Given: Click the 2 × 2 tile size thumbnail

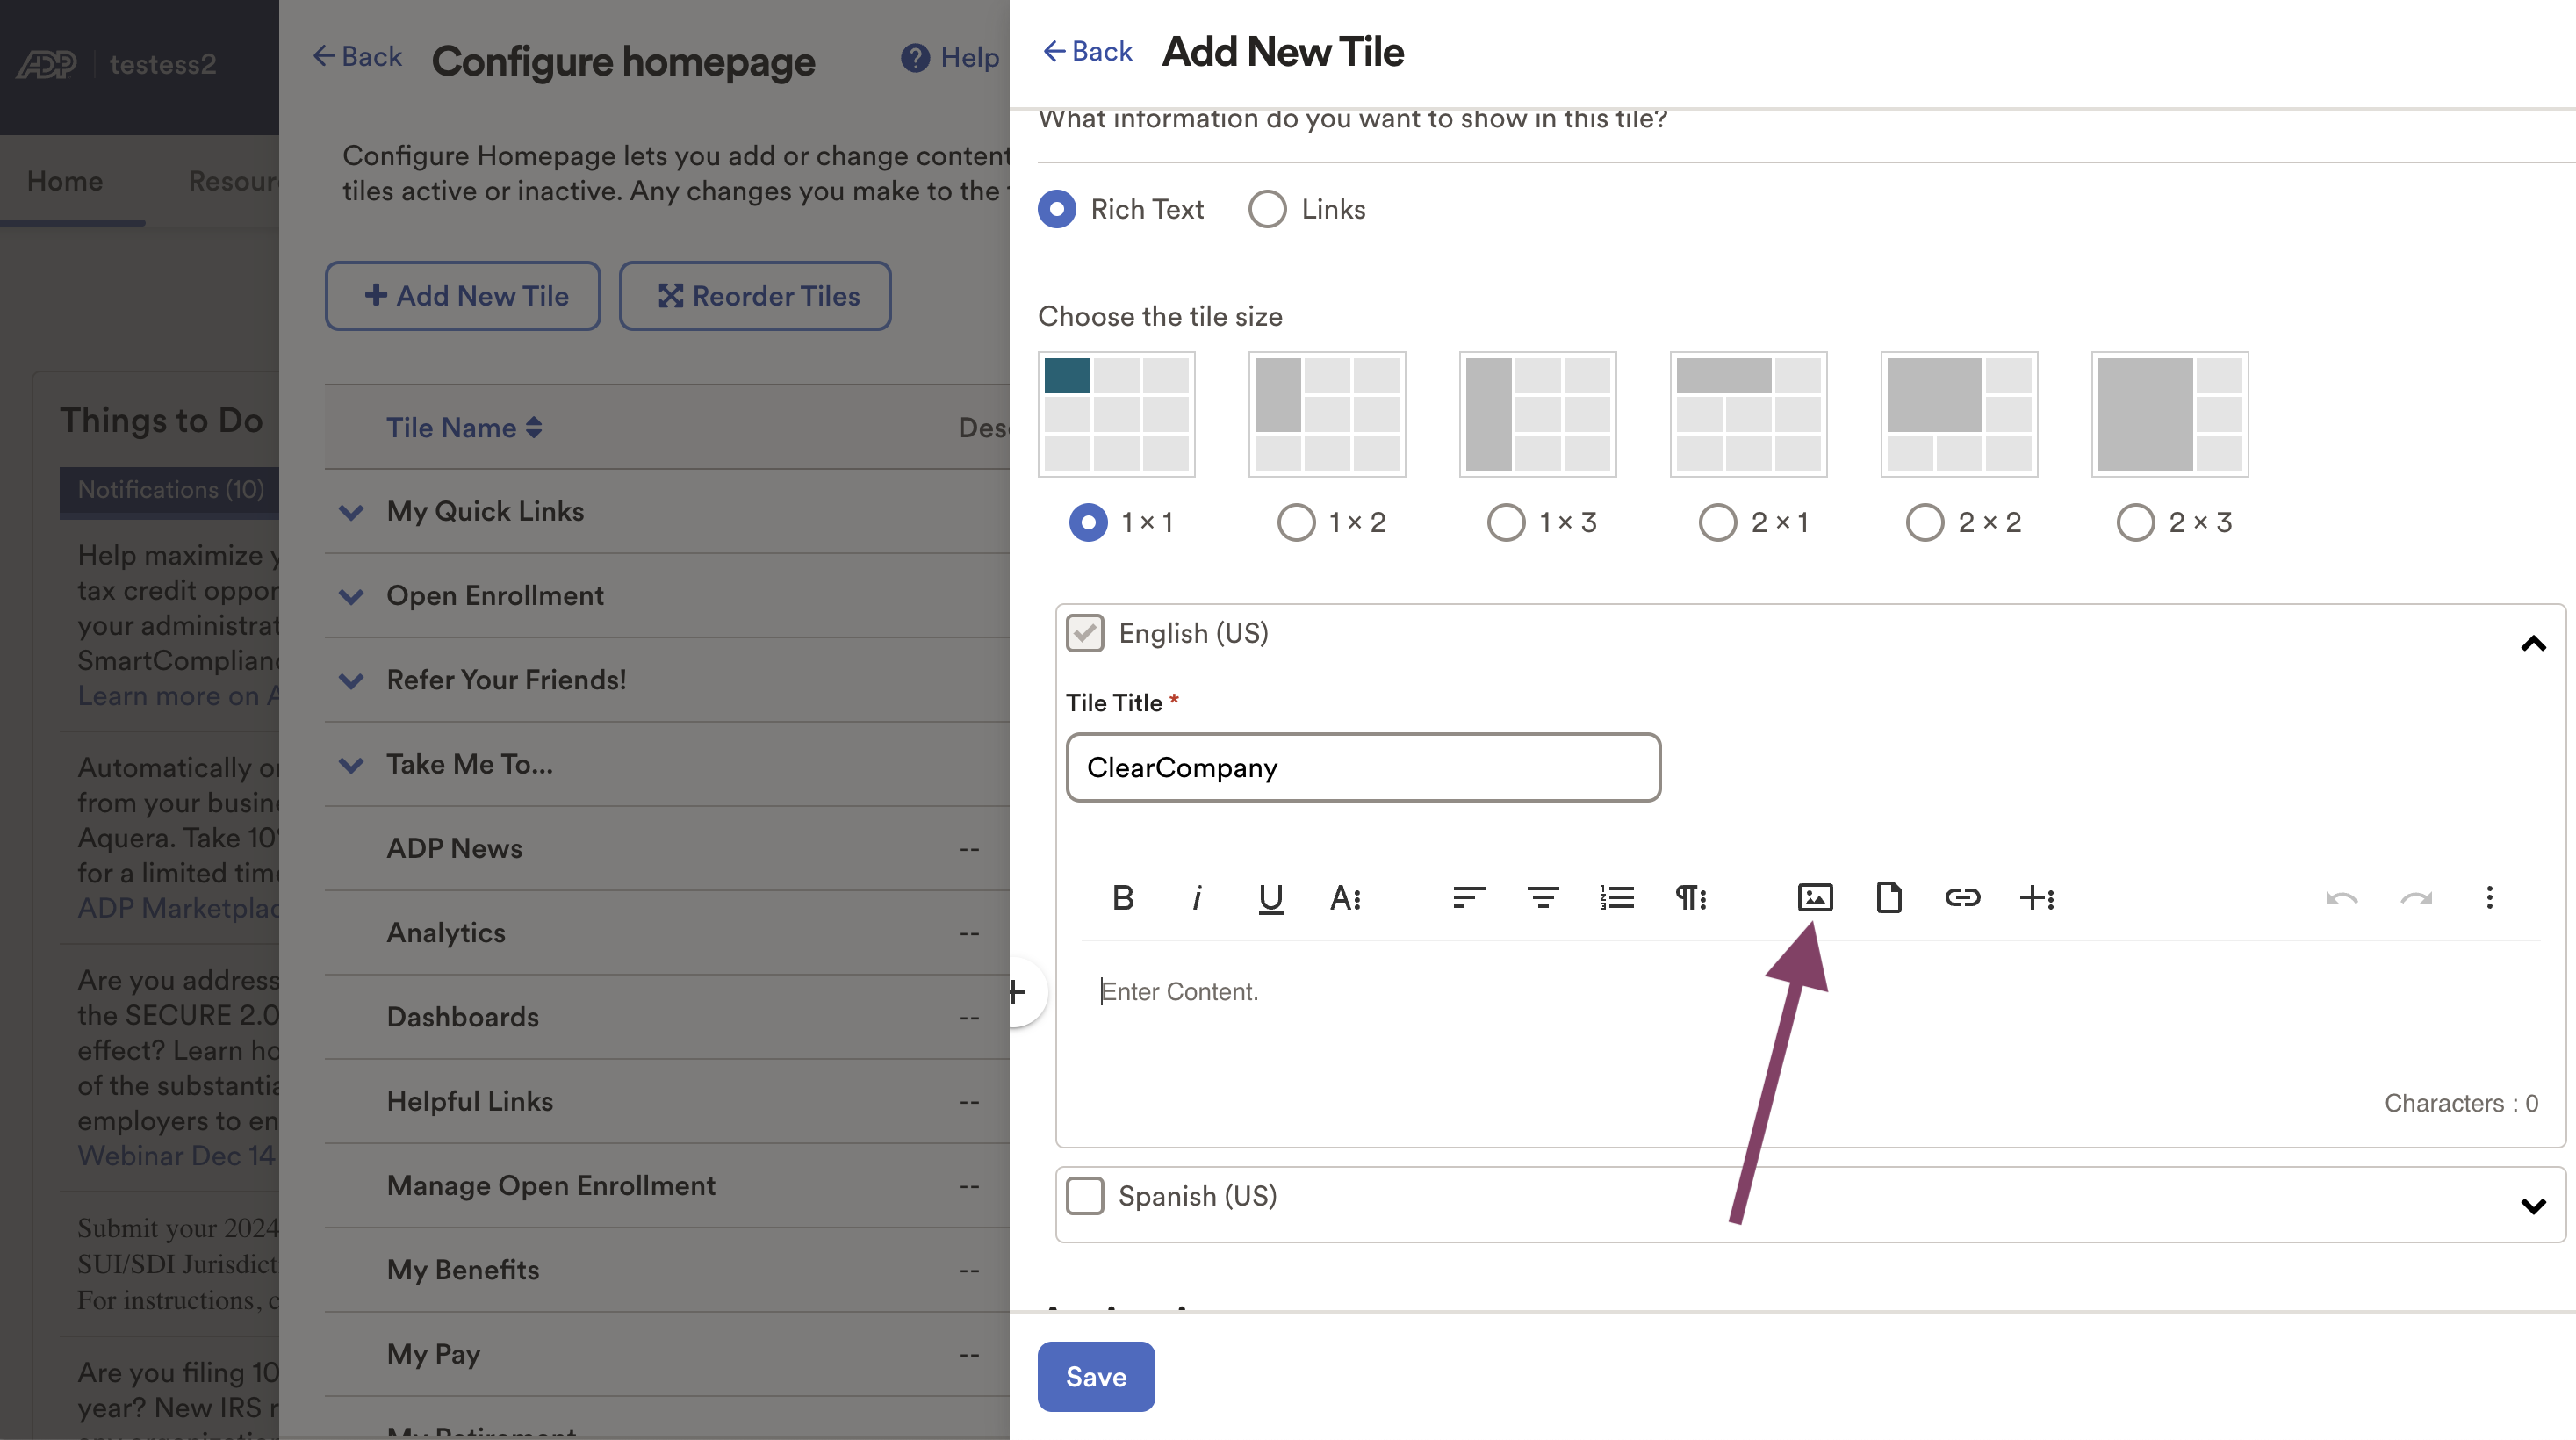Looking at the screenshot, I should click(1959, 414).
